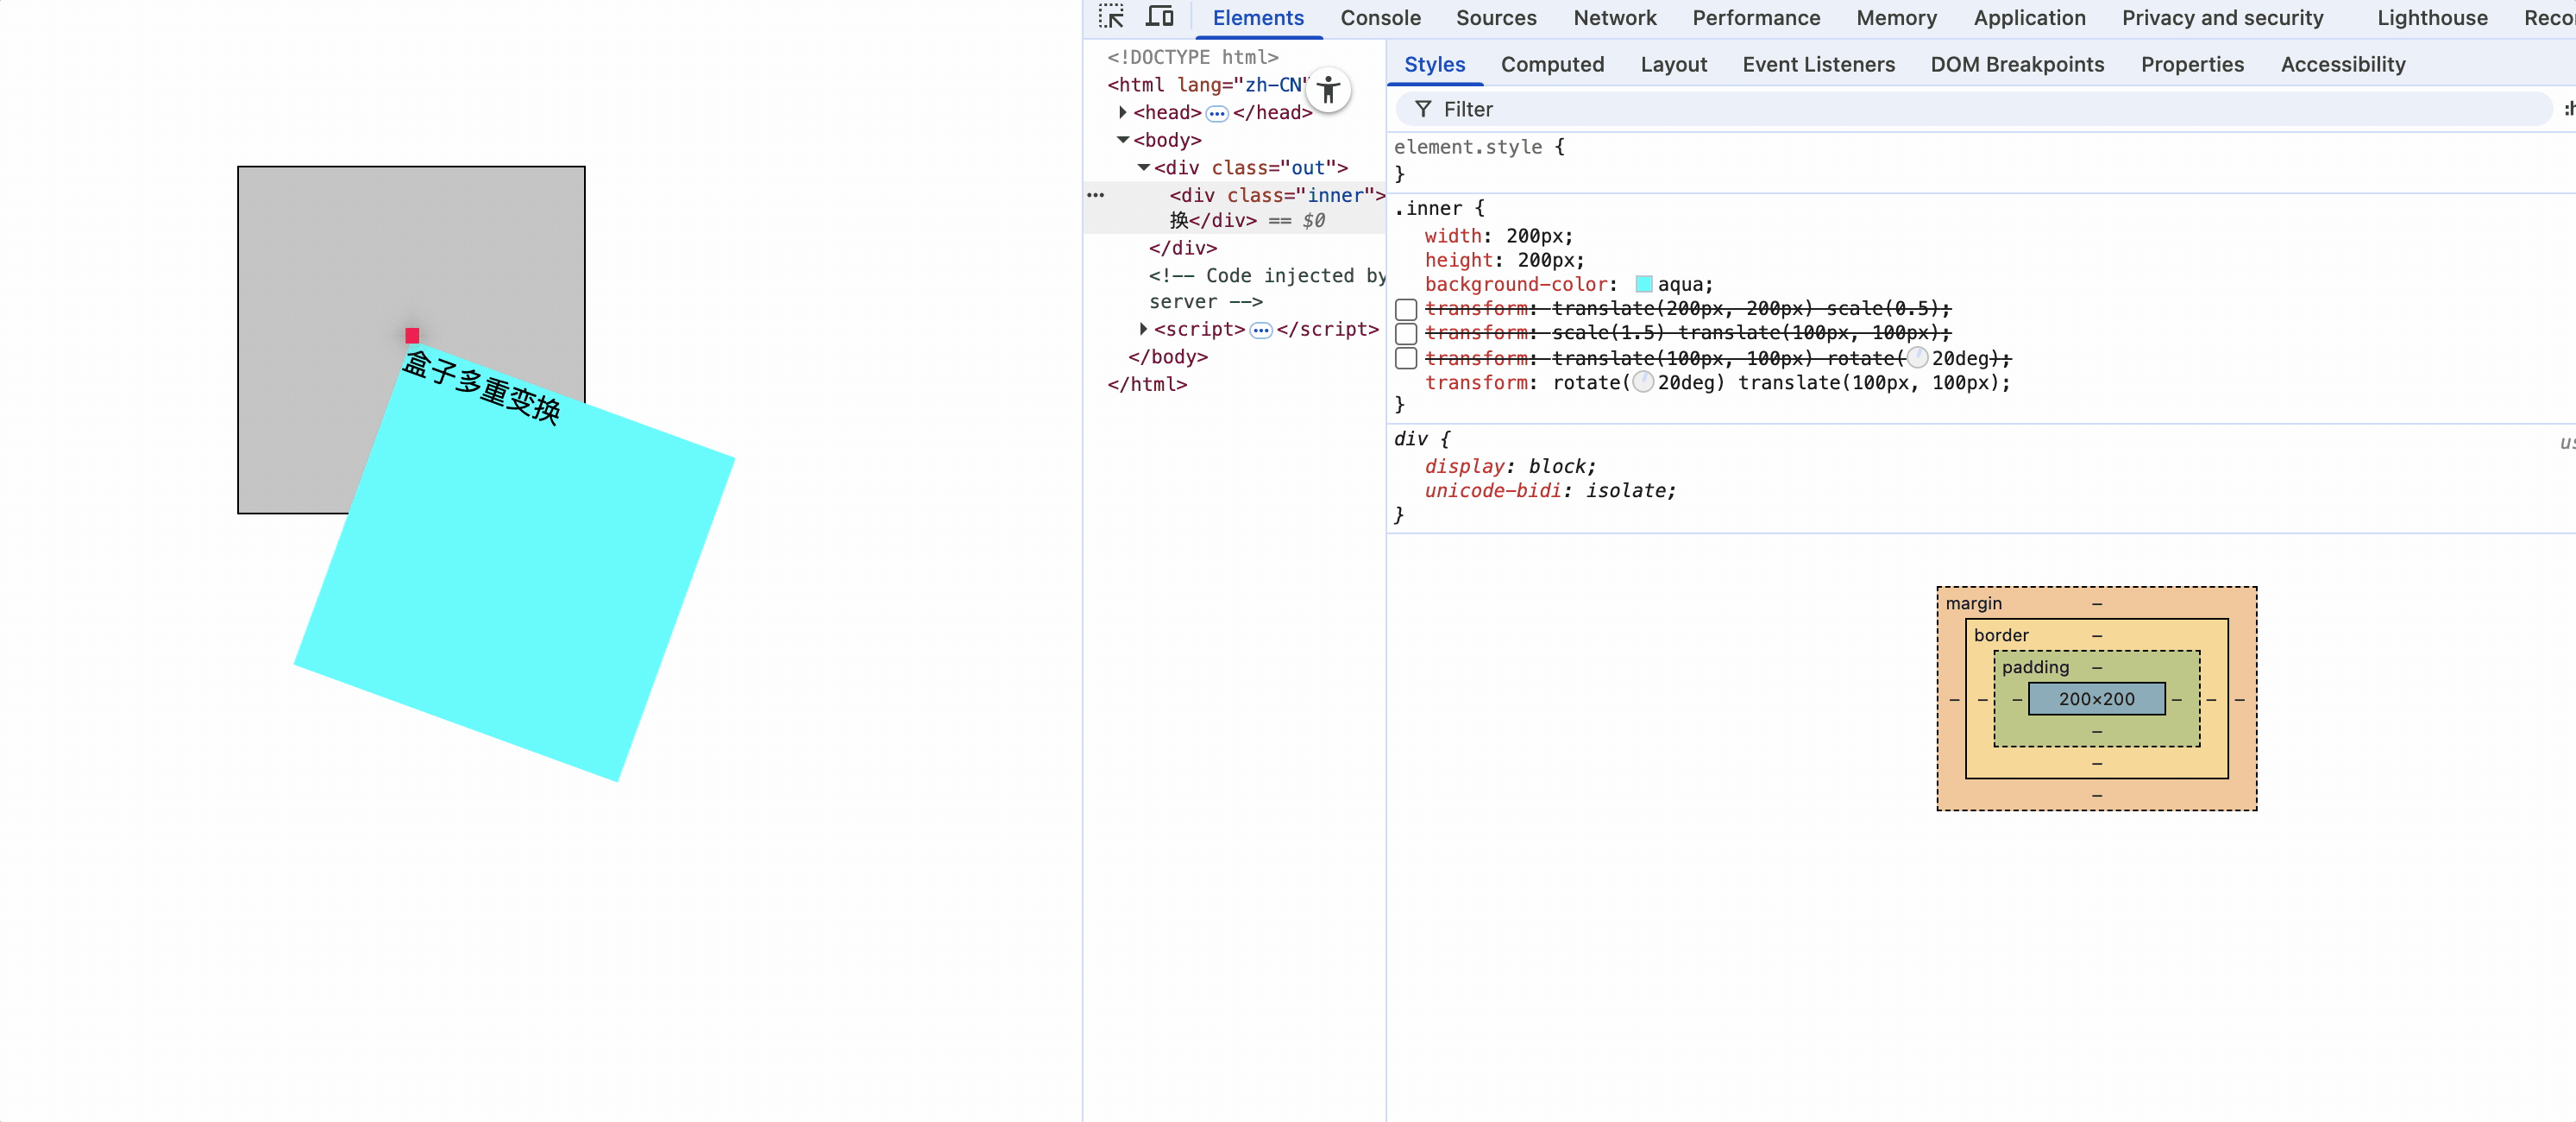Screen dimensions: 2576x1122
Task: Click the three-dot menu beside the inner div row
Action: coord(1096,196)
